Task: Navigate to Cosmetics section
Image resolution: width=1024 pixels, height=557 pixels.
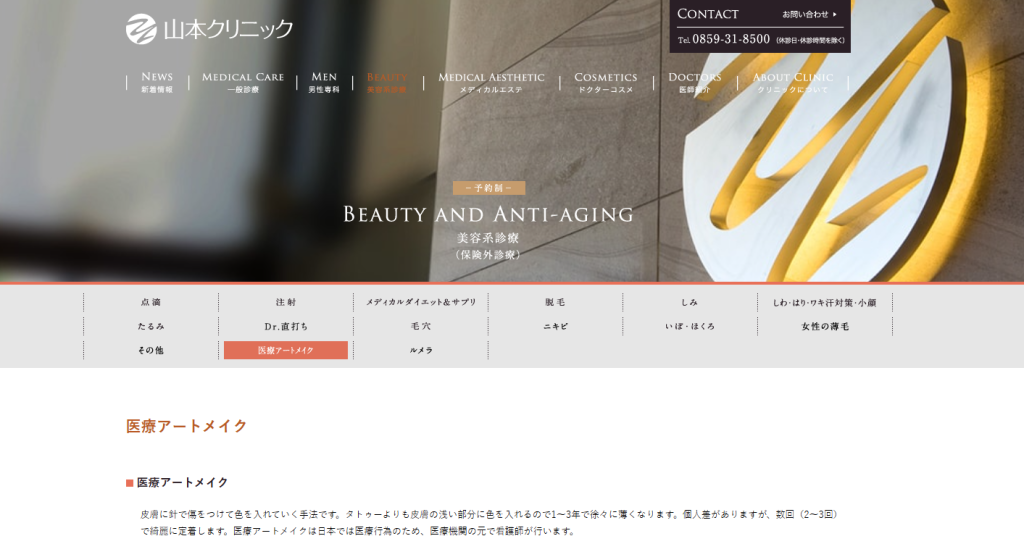Action: [605, 82]
